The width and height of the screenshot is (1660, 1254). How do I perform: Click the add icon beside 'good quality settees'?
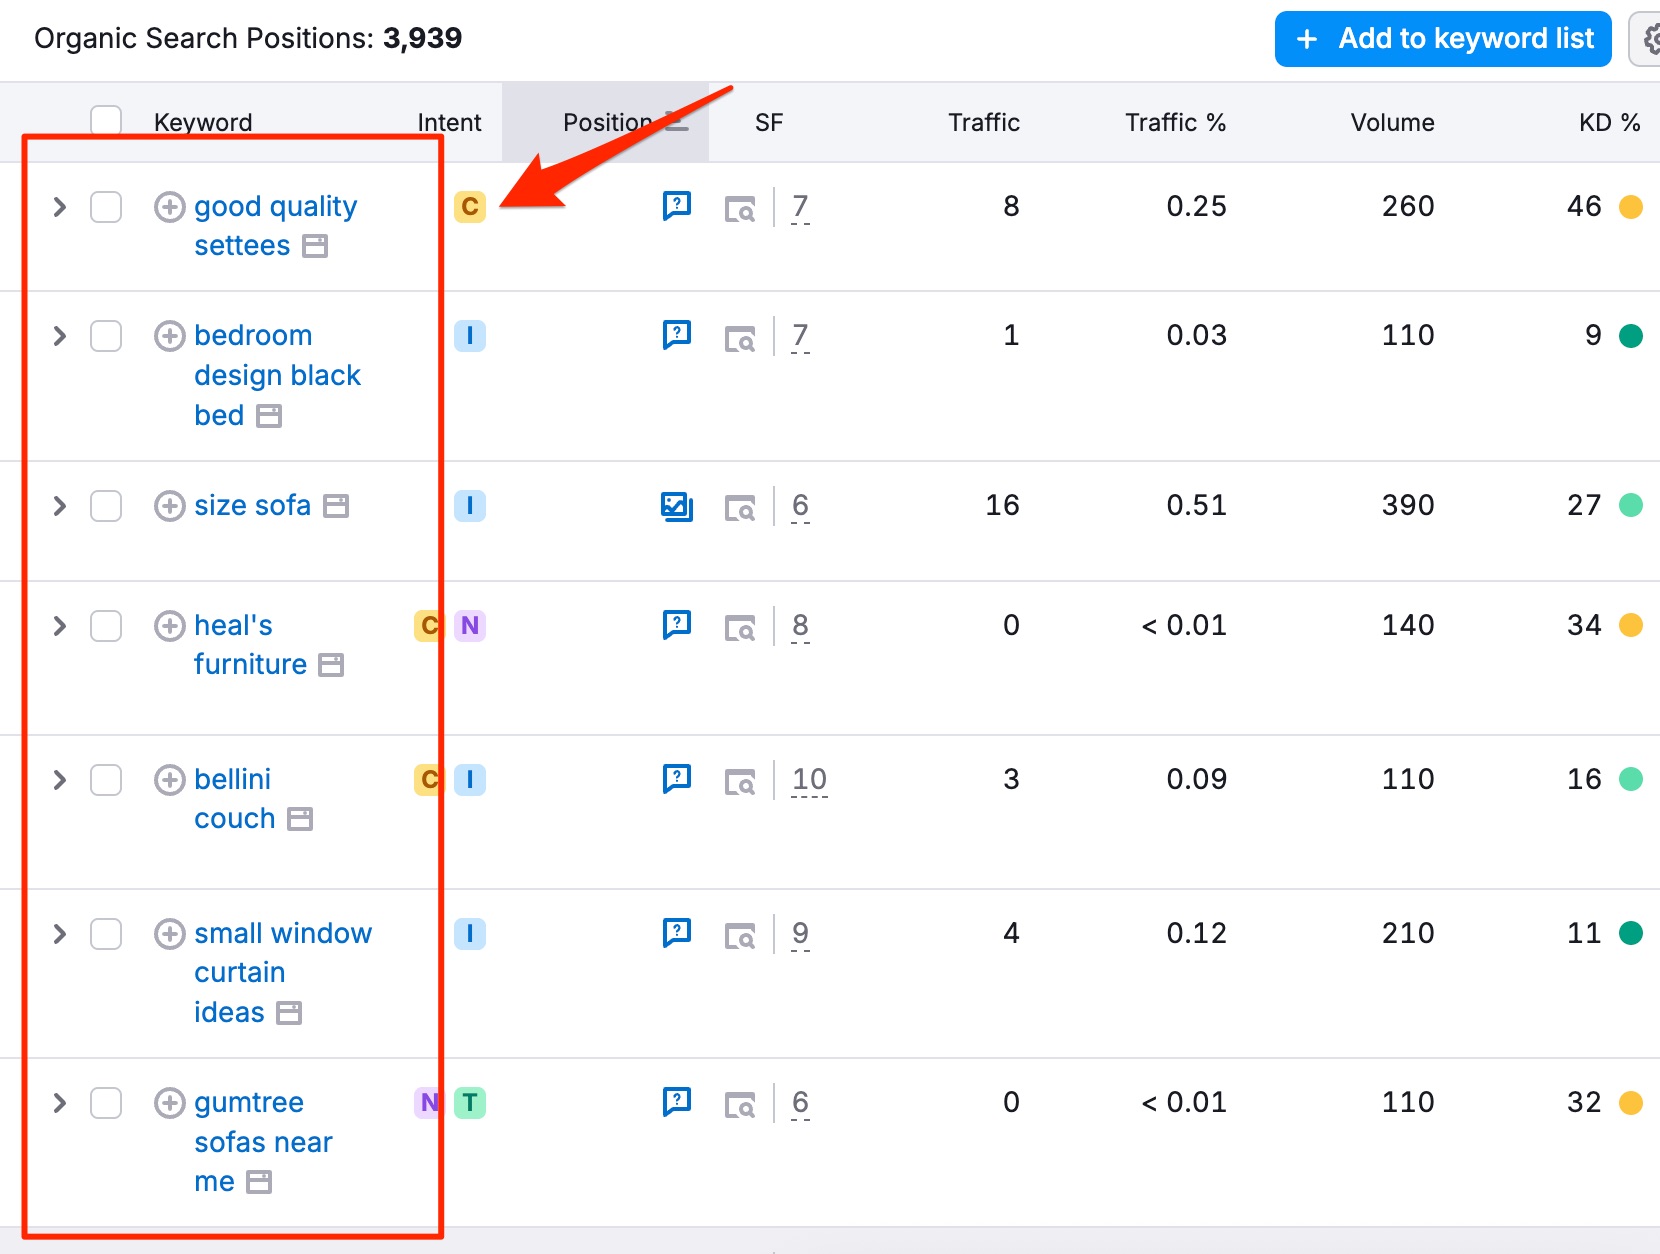click(169, 207)
